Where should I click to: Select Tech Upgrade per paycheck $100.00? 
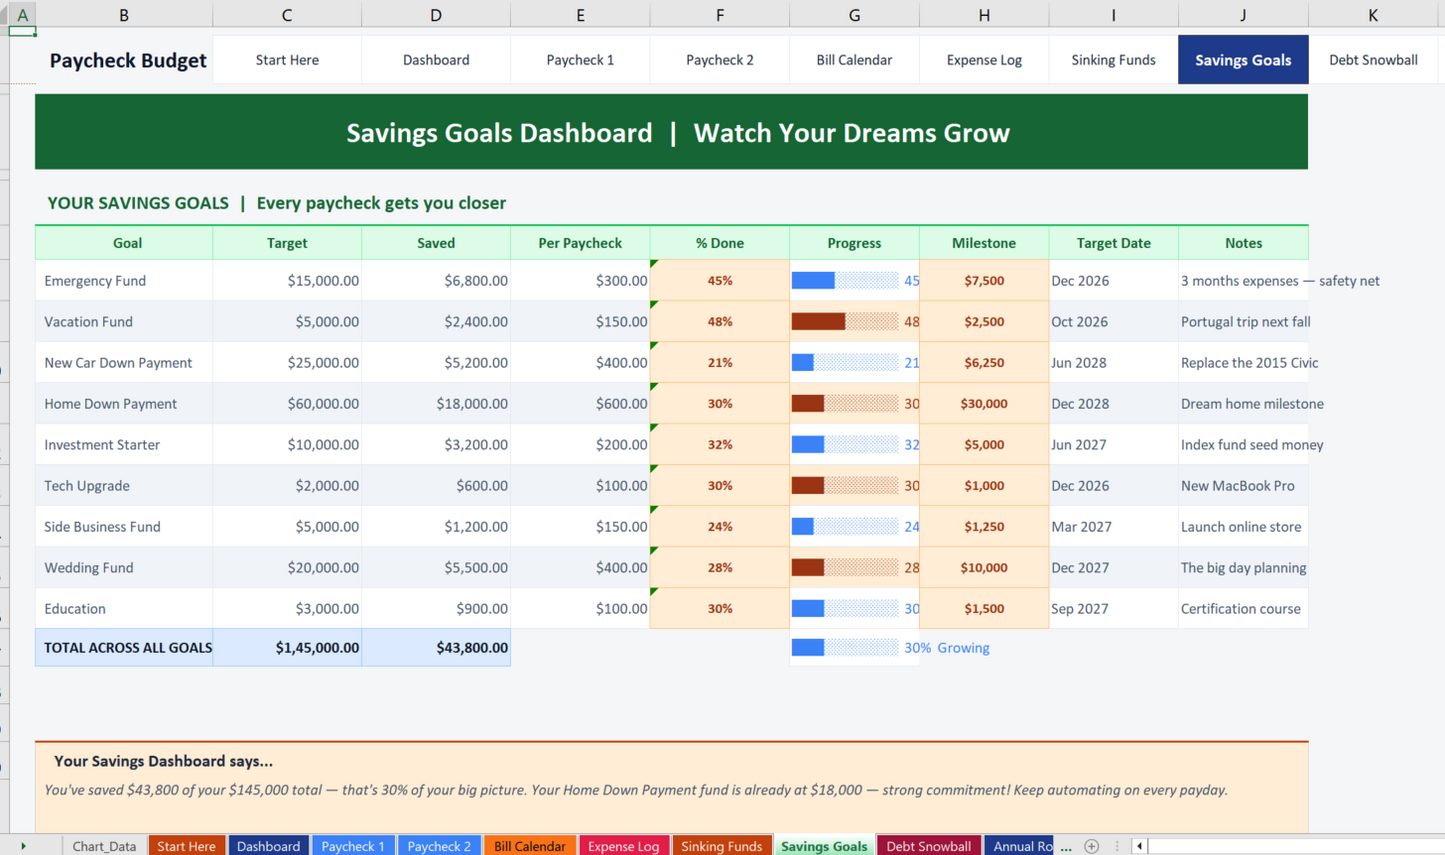(580, 486)
